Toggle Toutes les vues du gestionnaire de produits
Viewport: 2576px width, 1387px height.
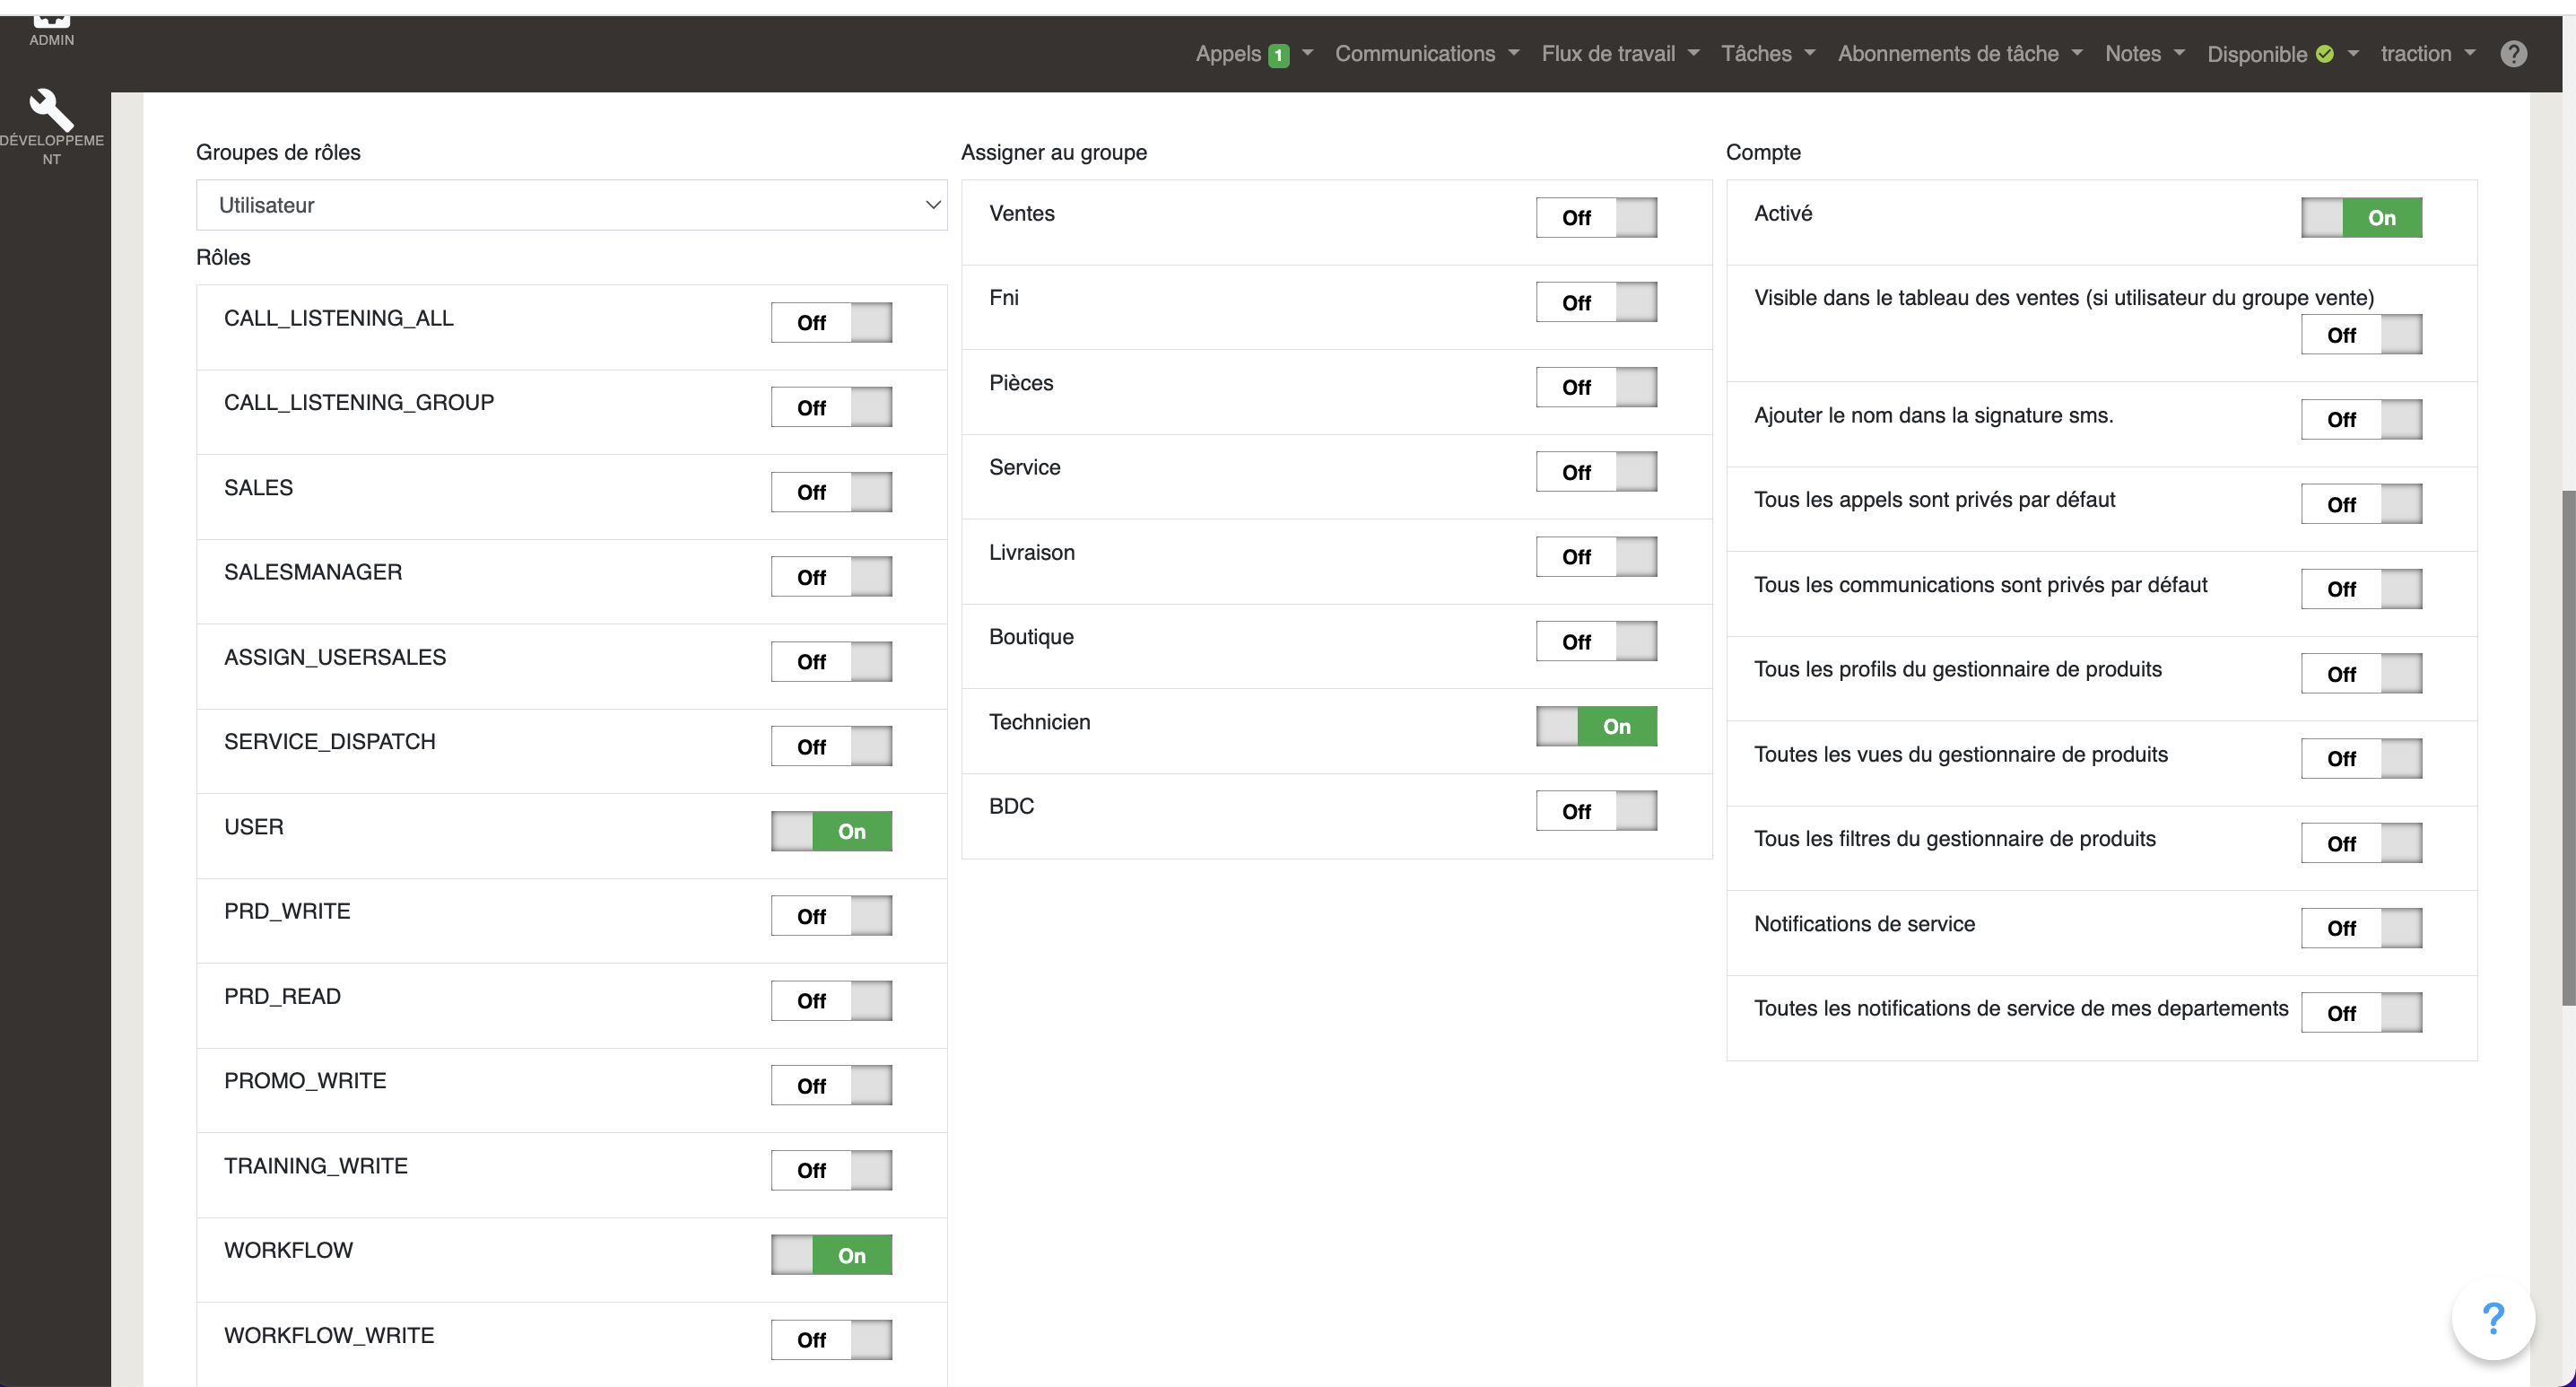[2361, 759]
